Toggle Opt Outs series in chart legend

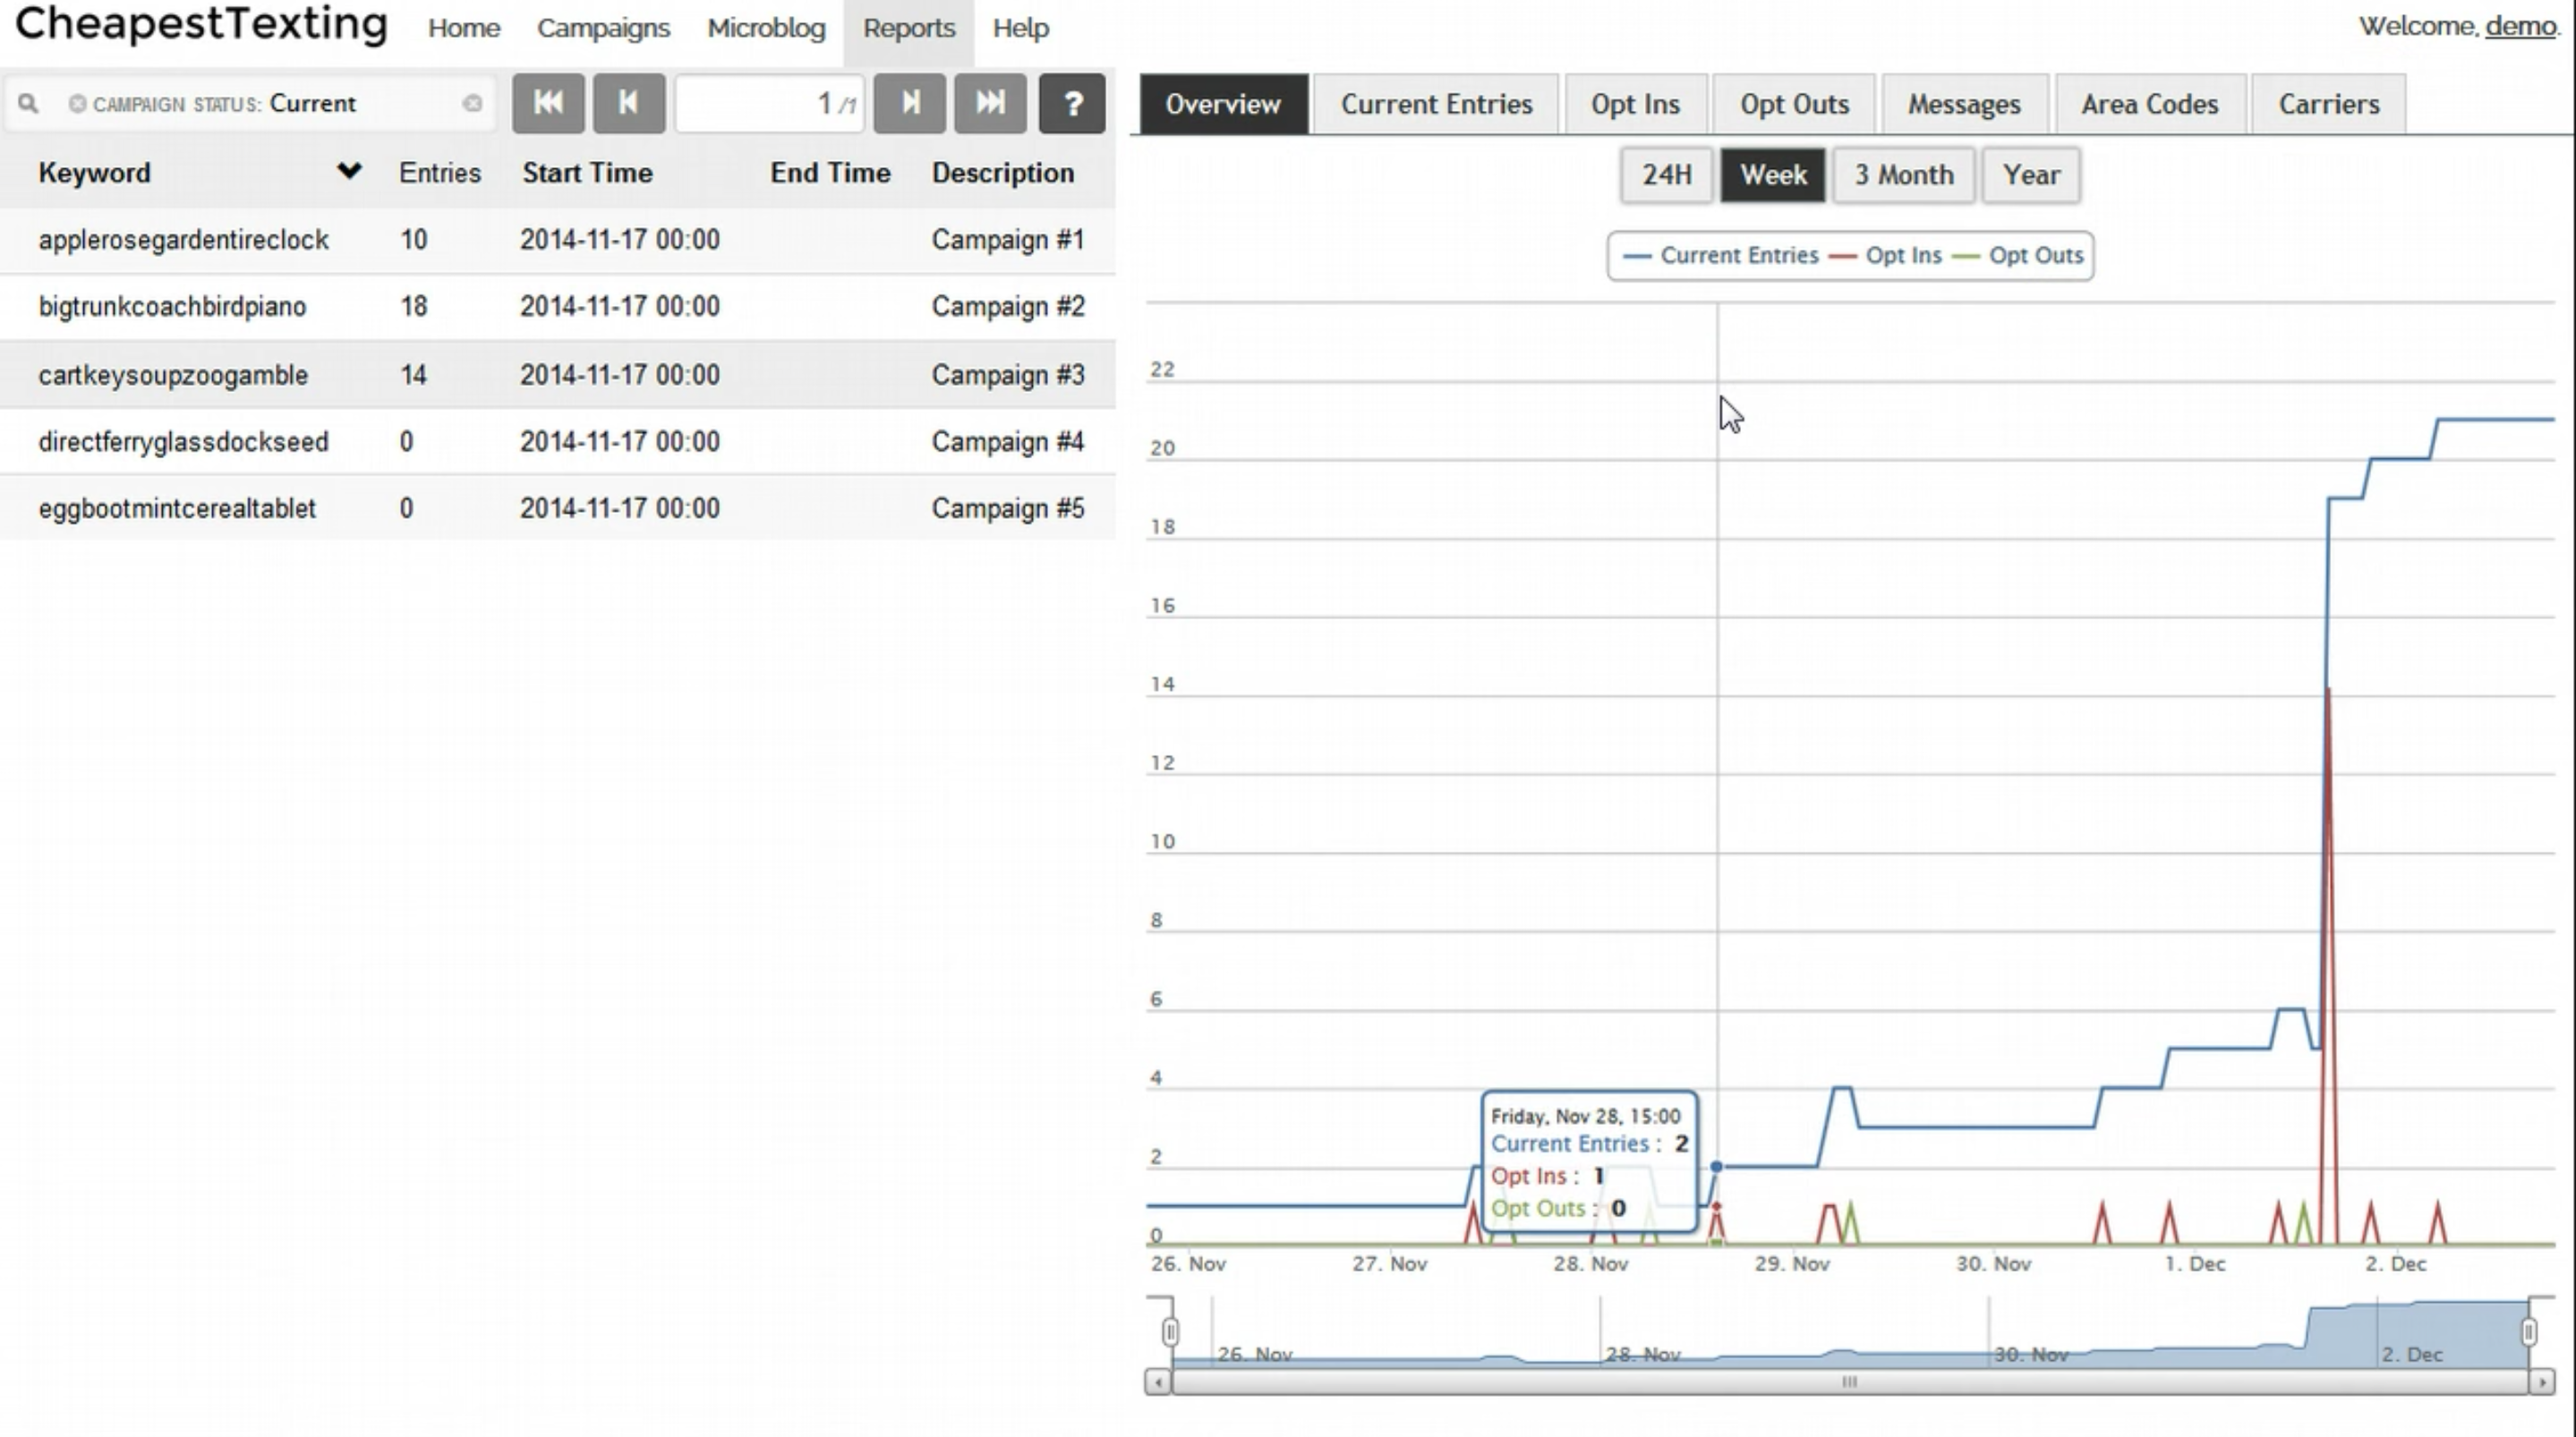[2035, 256]
